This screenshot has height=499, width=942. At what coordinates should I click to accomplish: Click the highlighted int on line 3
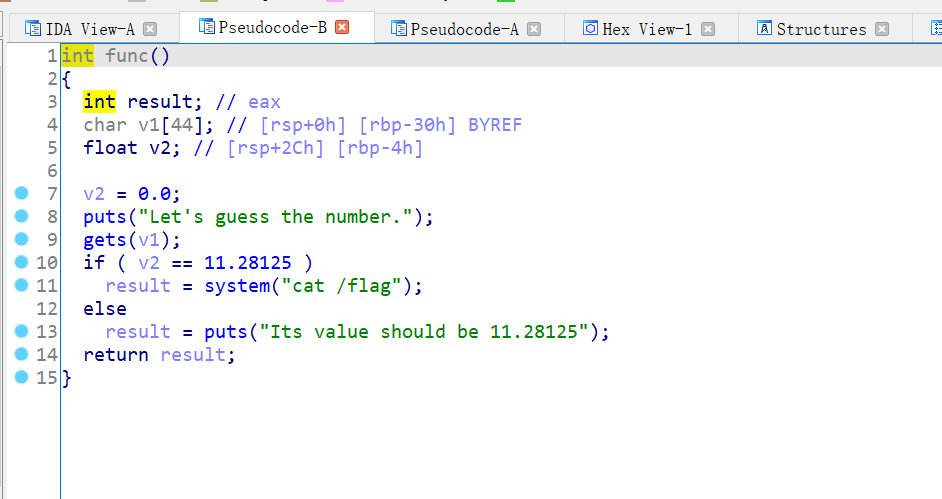[100, 101]
